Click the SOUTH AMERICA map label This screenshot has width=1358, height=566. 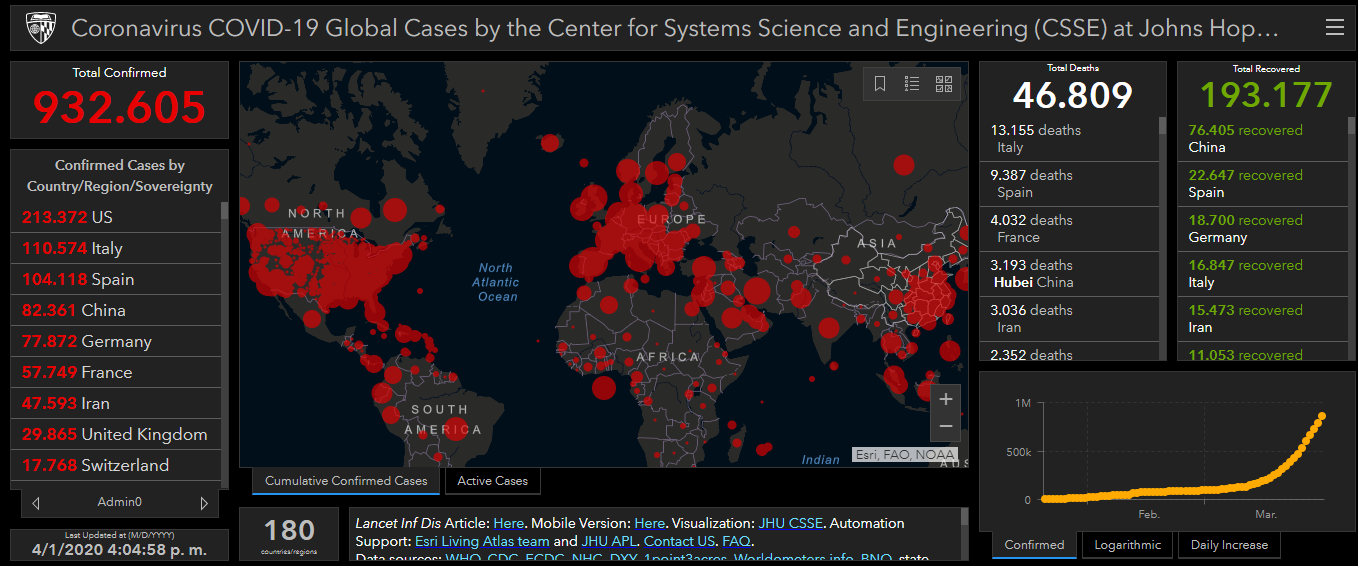pyautogui.click(x=443, y=420)
